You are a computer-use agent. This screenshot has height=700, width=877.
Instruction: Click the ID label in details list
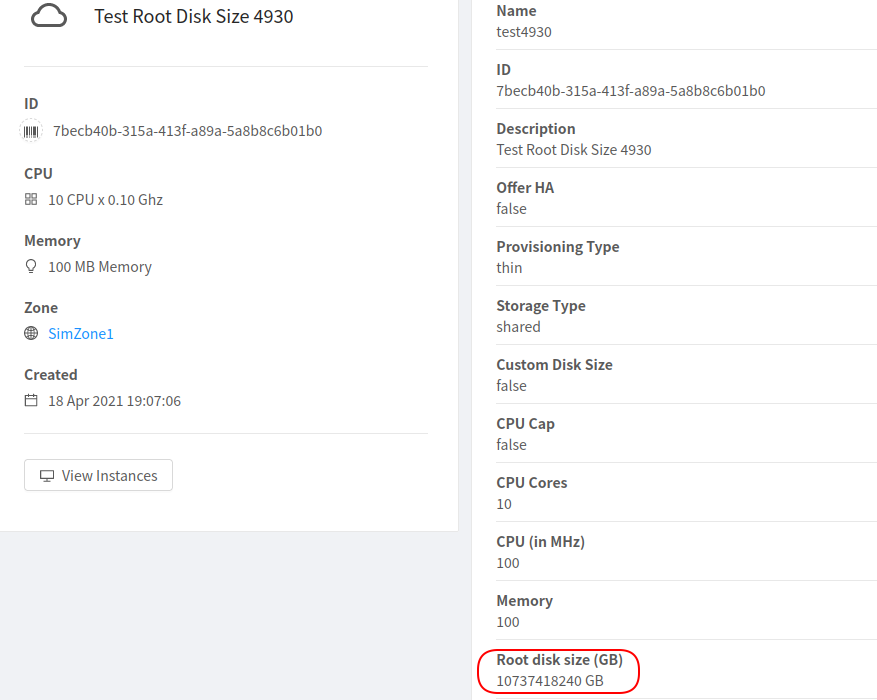[x=503, y=70]
